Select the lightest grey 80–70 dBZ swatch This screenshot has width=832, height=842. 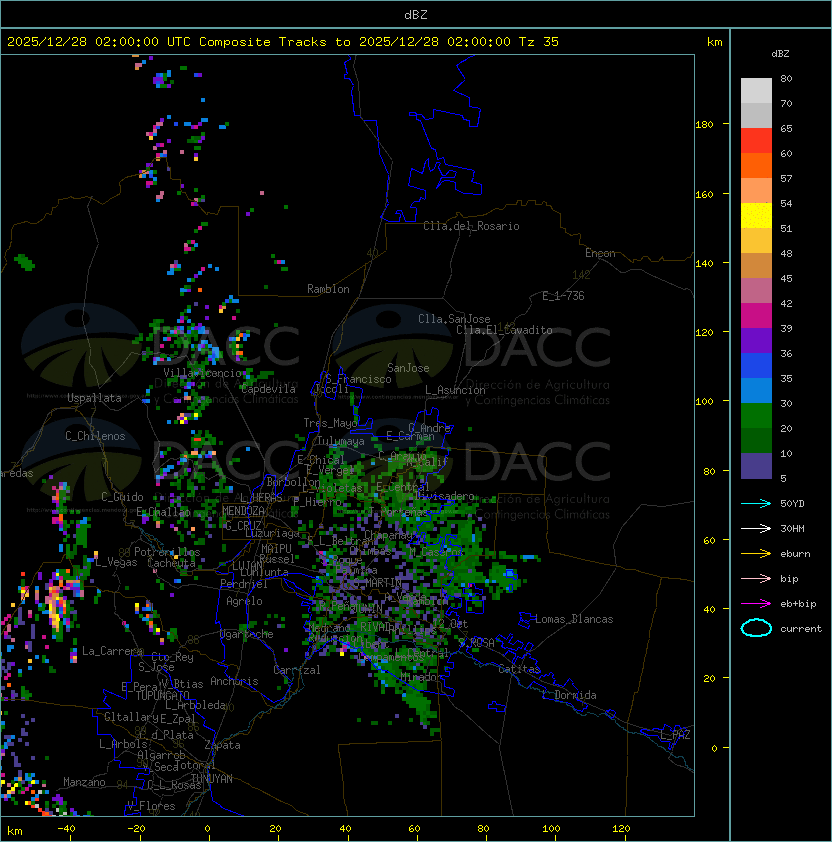[756, 91]
